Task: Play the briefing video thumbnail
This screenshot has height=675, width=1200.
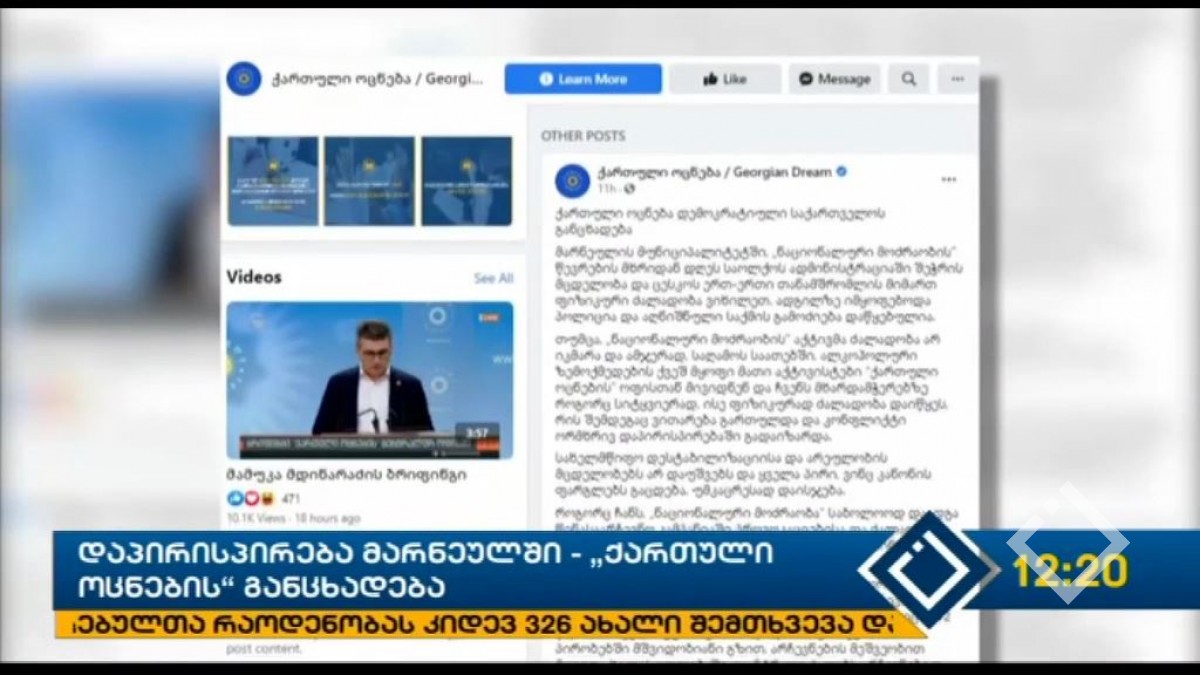Action: click(x=369, y=380)
